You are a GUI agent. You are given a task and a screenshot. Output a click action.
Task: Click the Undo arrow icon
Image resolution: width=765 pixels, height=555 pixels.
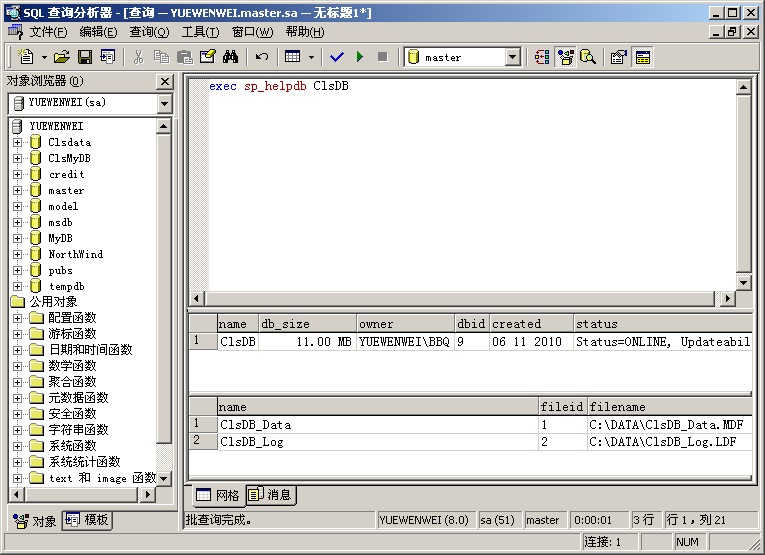[262, 57]
